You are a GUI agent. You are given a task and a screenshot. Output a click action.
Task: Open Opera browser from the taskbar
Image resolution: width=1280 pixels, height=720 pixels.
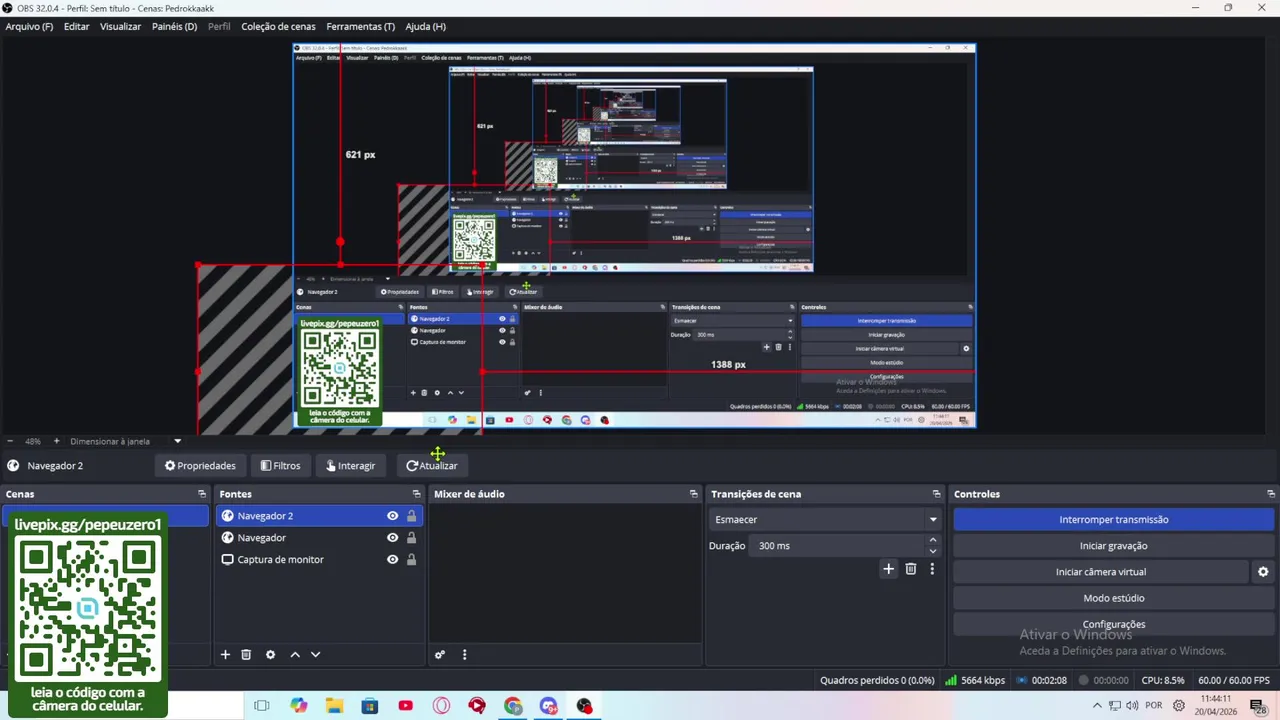[441, 706]
